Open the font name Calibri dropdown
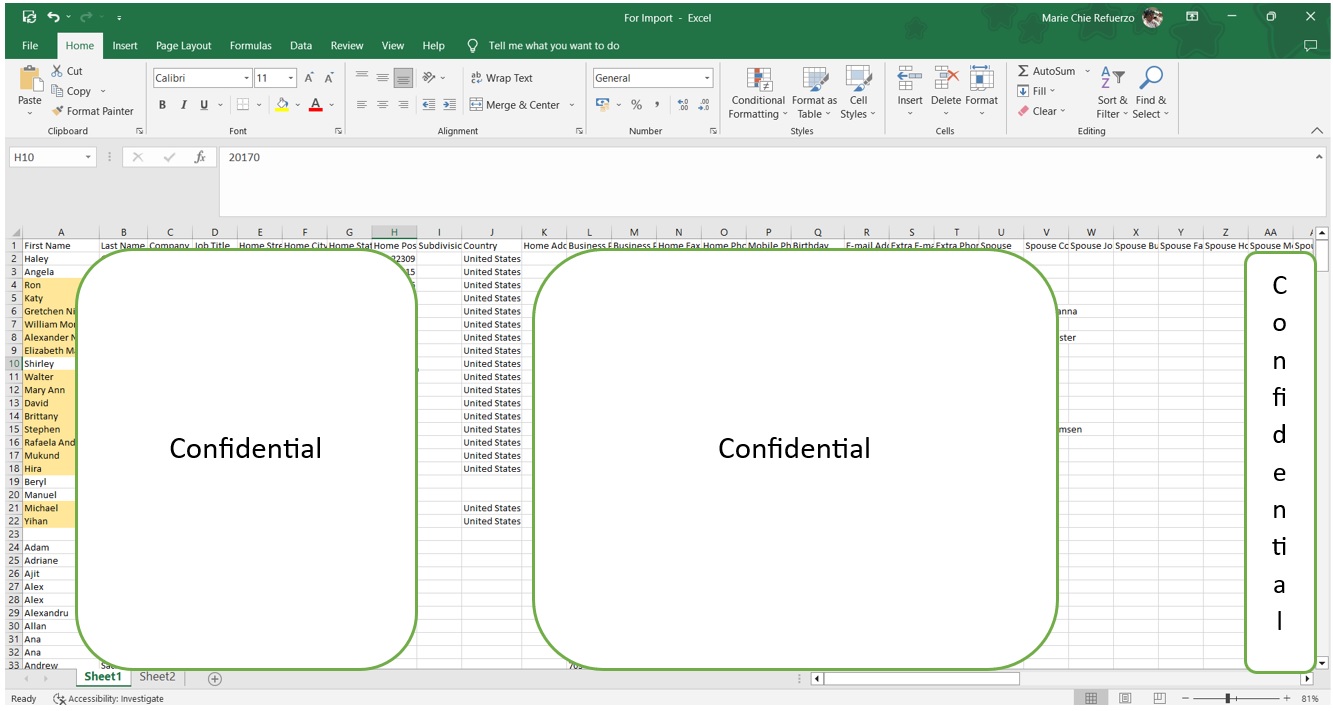The image size is (1333, 711). (x=247, y=78)
